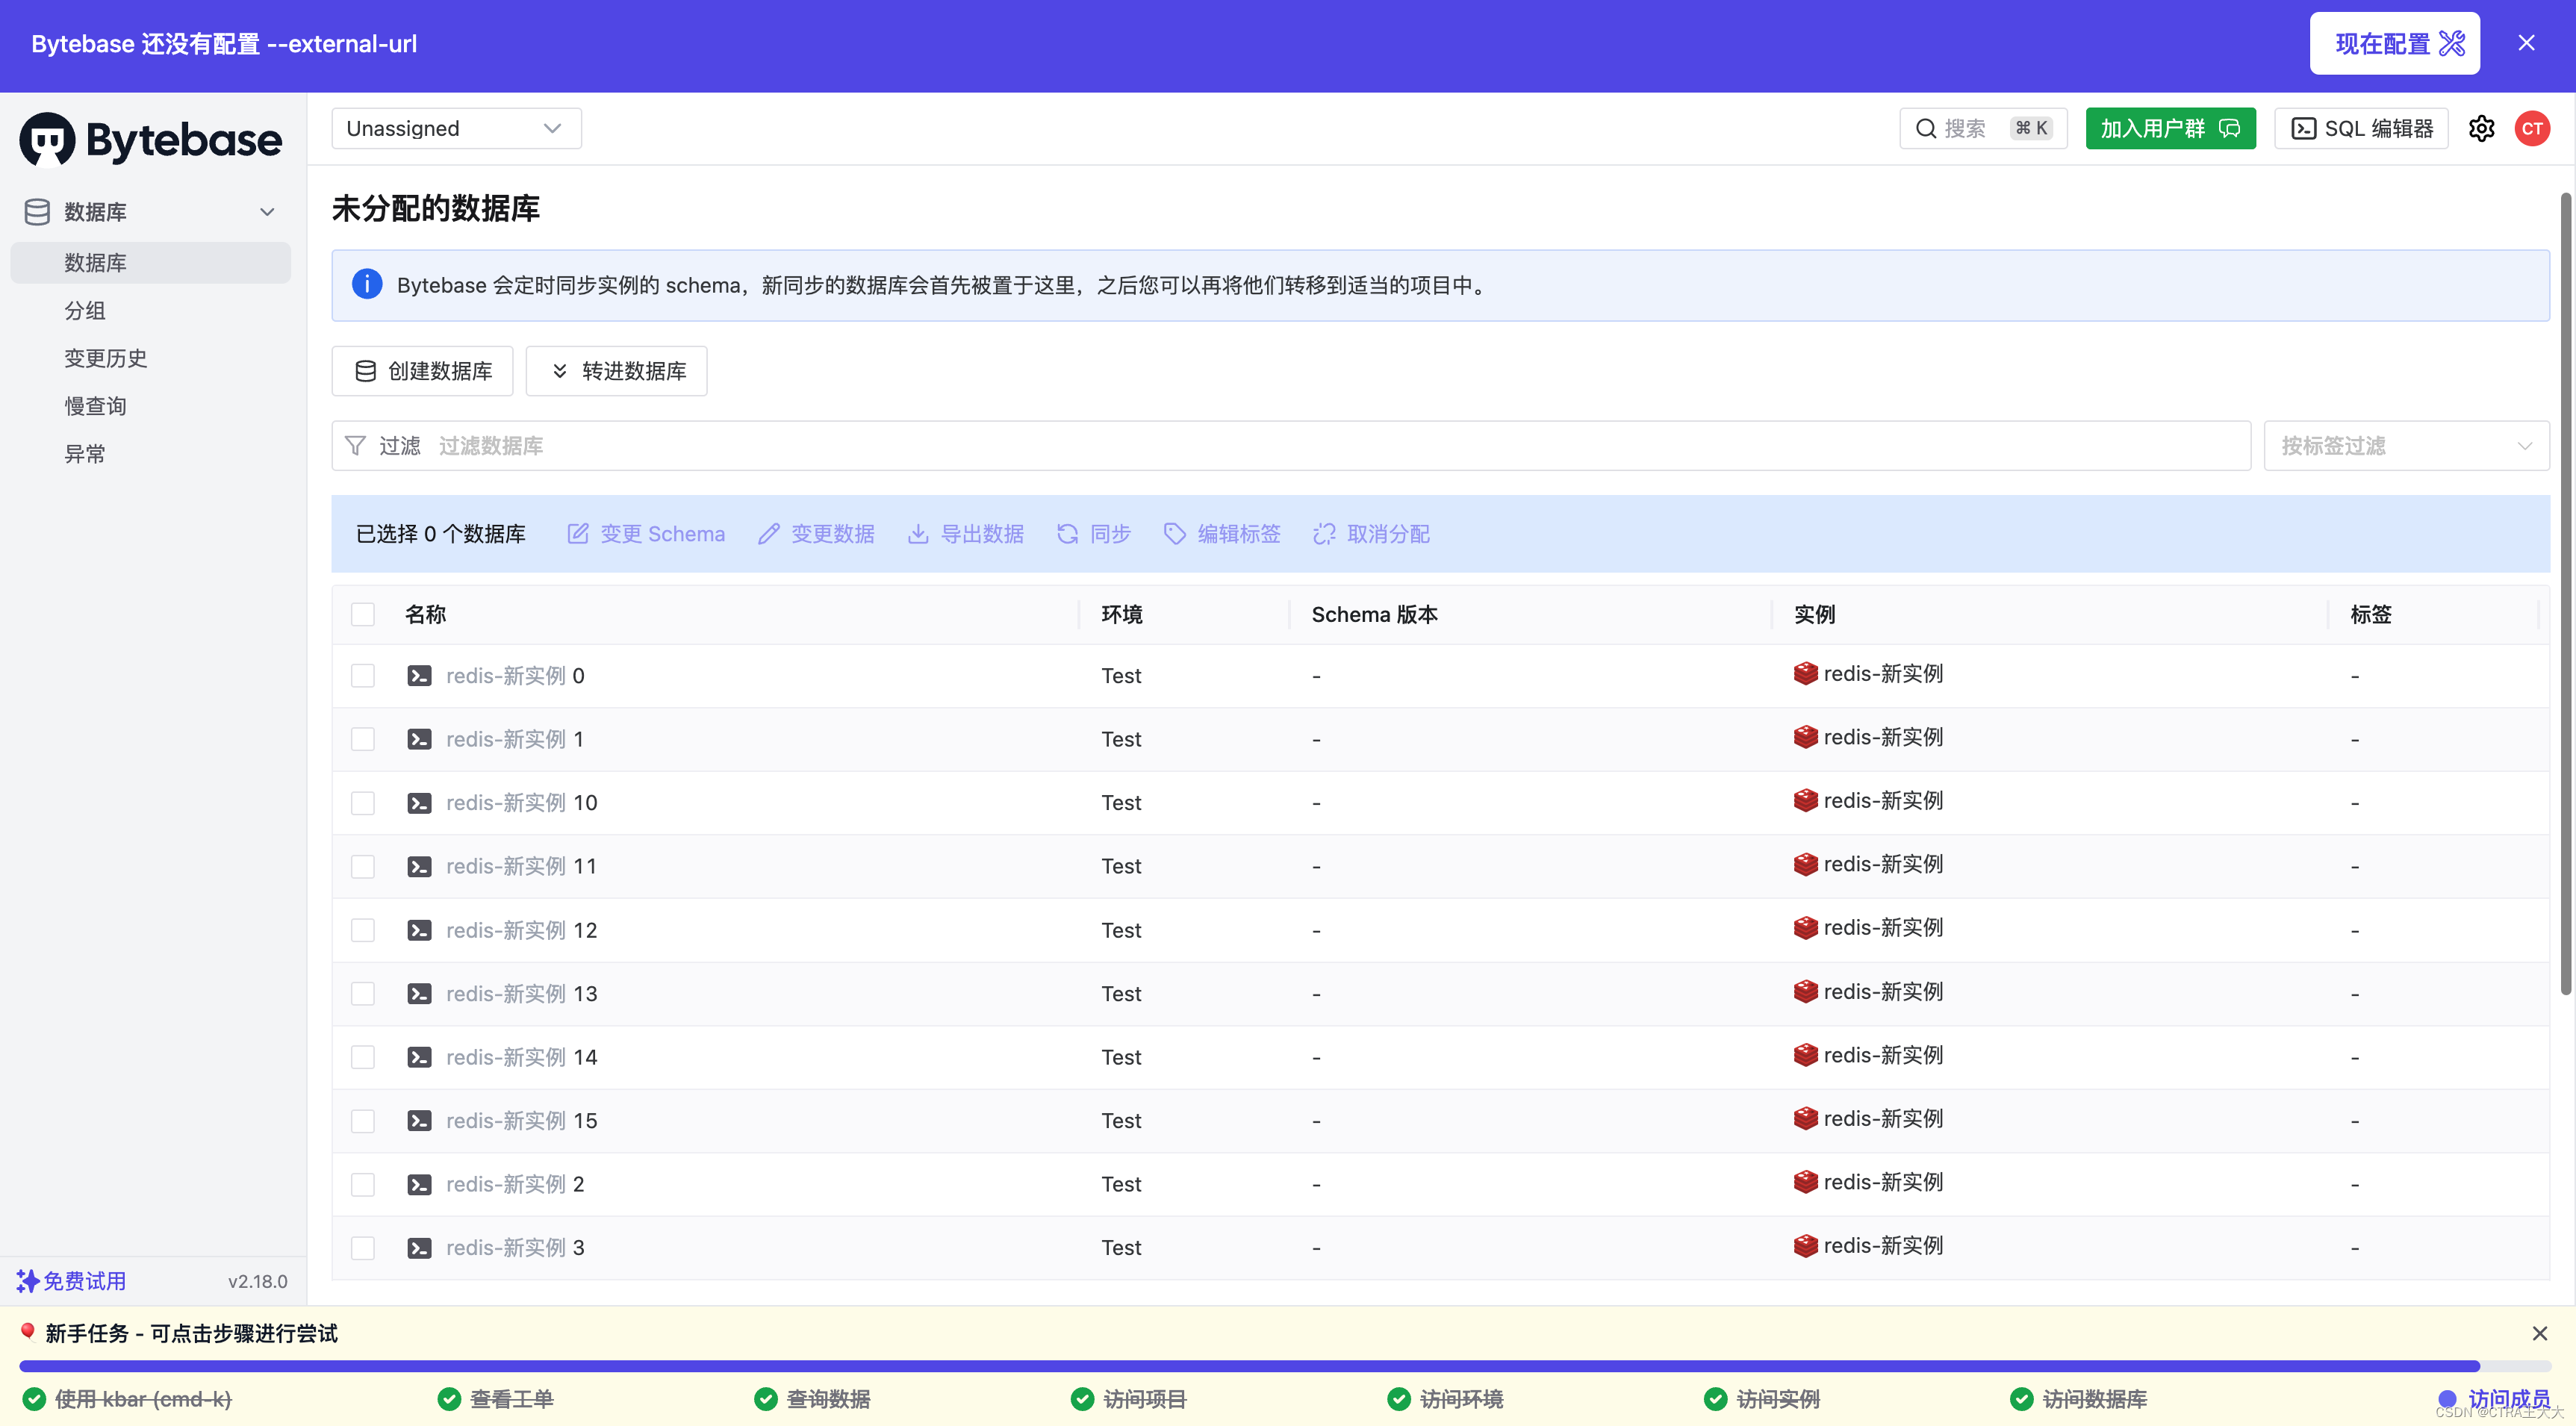Click the sparkle icon beside 免费试用
The width and height of the screenshot is (2576, 1426).
point(28,1281)
